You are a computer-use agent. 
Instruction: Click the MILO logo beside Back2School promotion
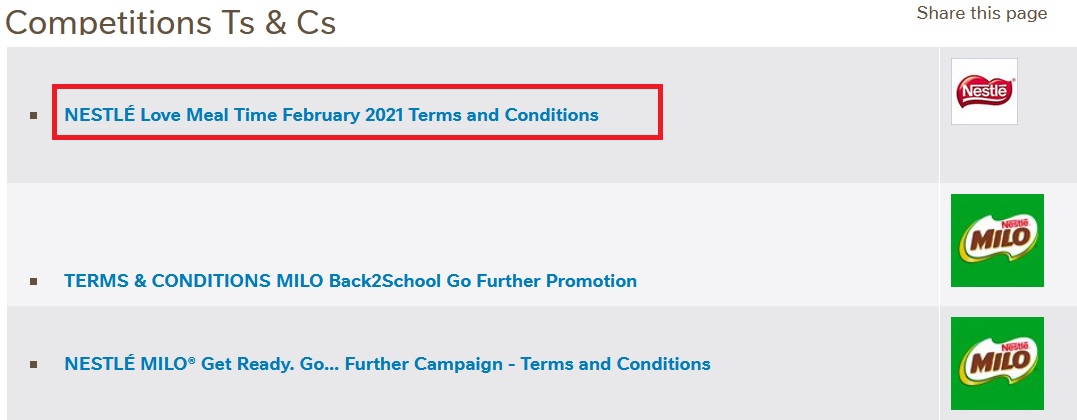(997, 240)
